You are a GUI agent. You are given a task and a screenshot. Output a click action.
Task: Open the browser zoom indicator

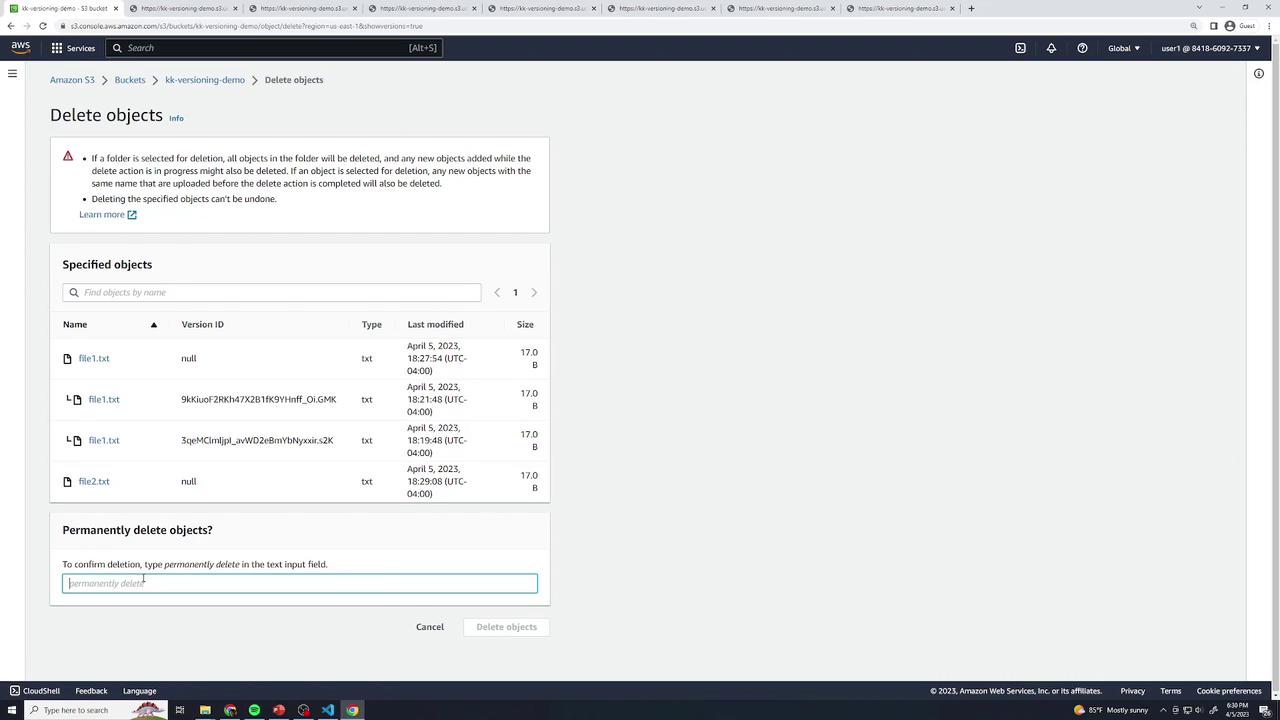pos(1194,26)
